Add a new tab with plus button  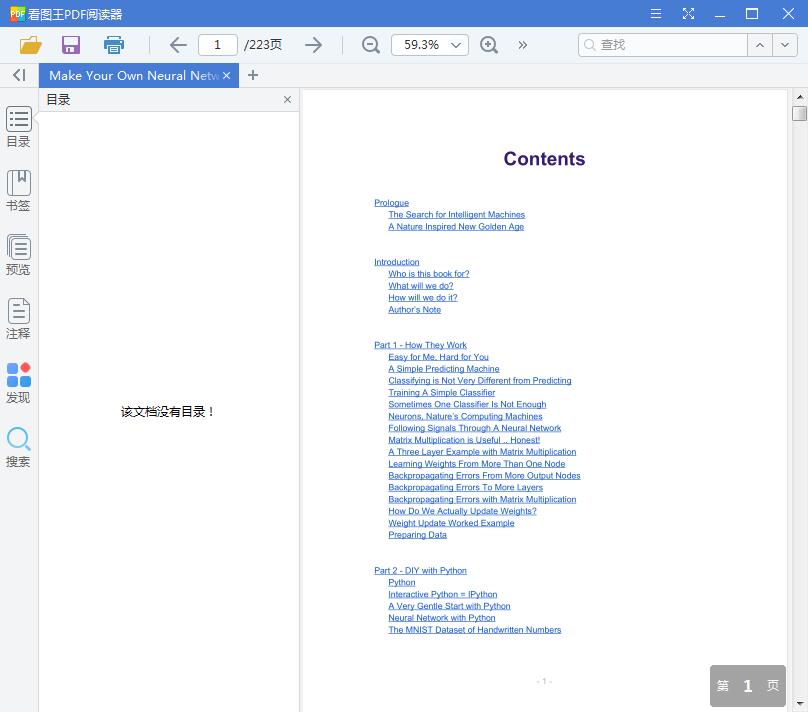tap(253, 75)
